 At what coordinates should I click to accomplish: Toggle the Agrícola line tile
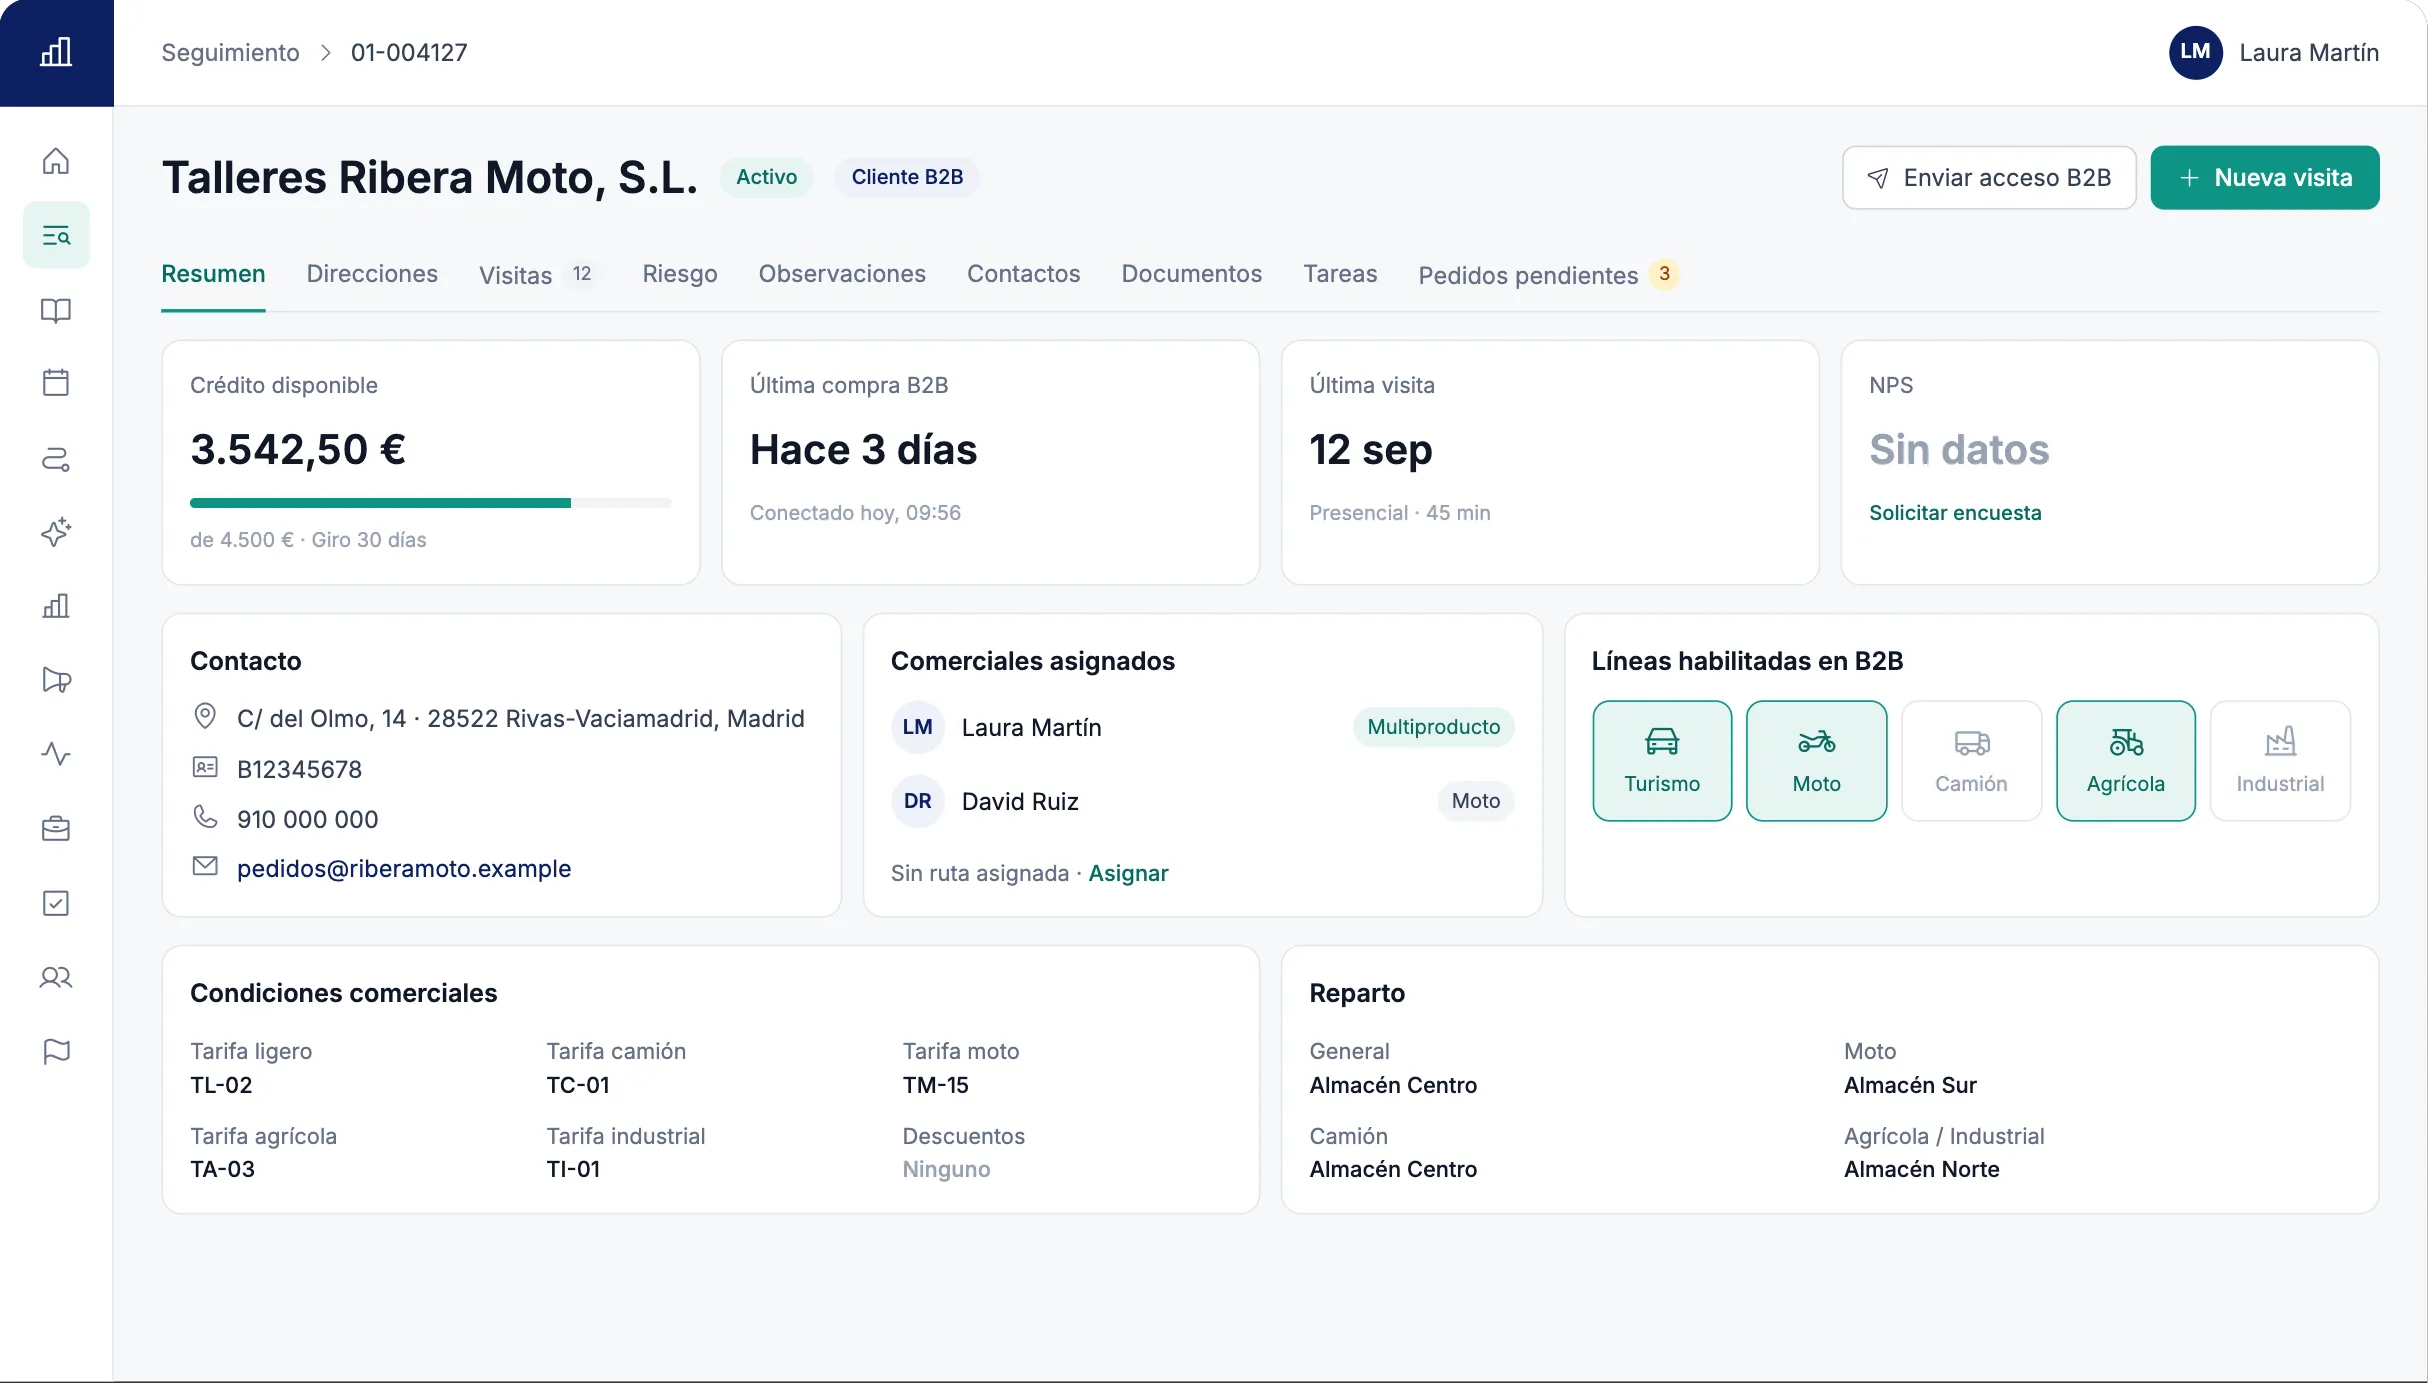(x=2126, y=760)
